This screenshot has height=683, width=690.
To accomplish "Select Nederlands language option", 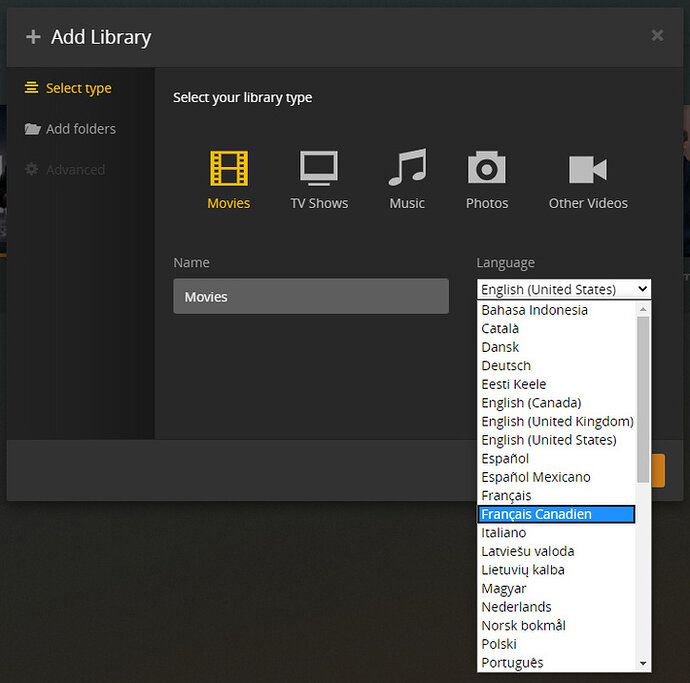I will 556,606.
